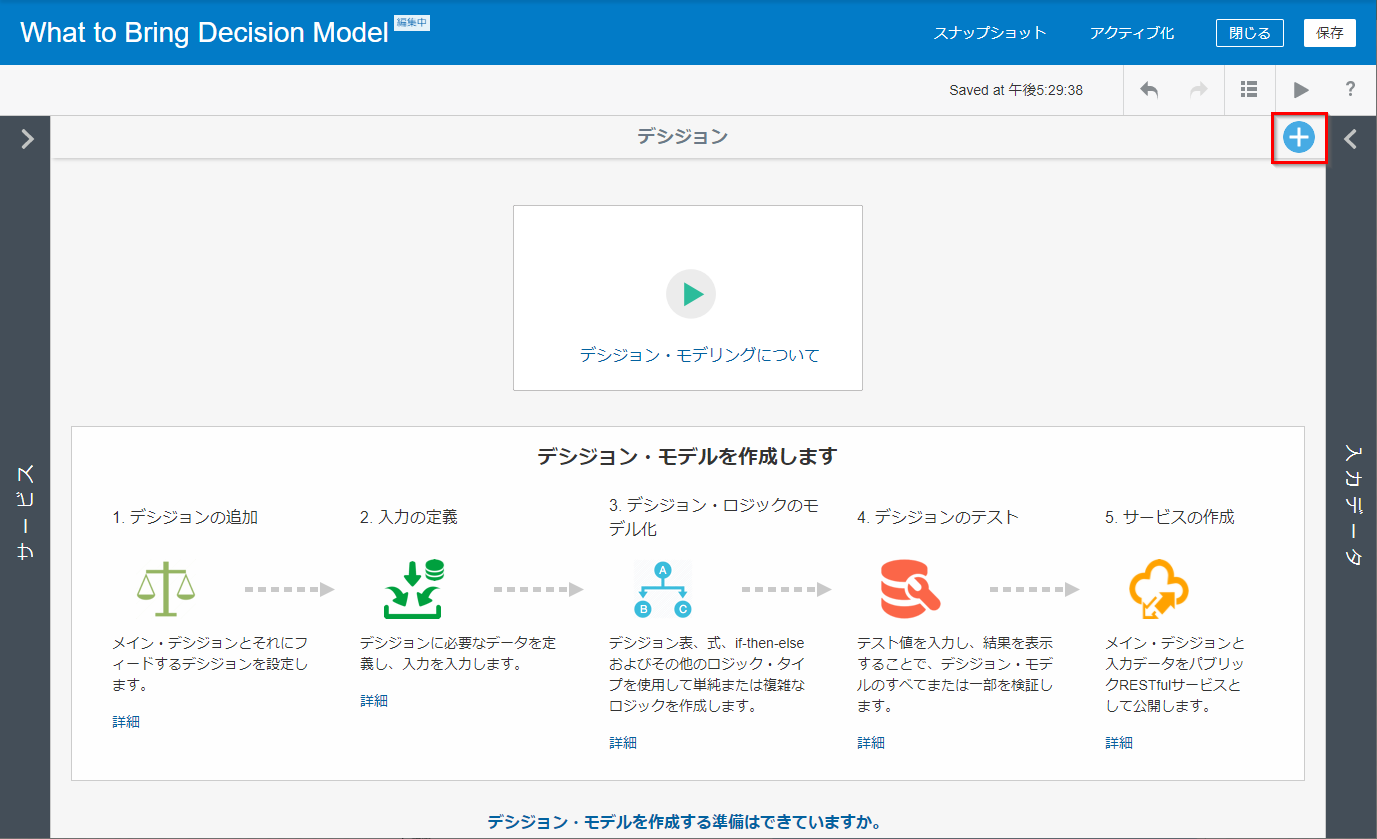Expand the left サービス panel chevron
1377x839 pixels.
point(27,139)
